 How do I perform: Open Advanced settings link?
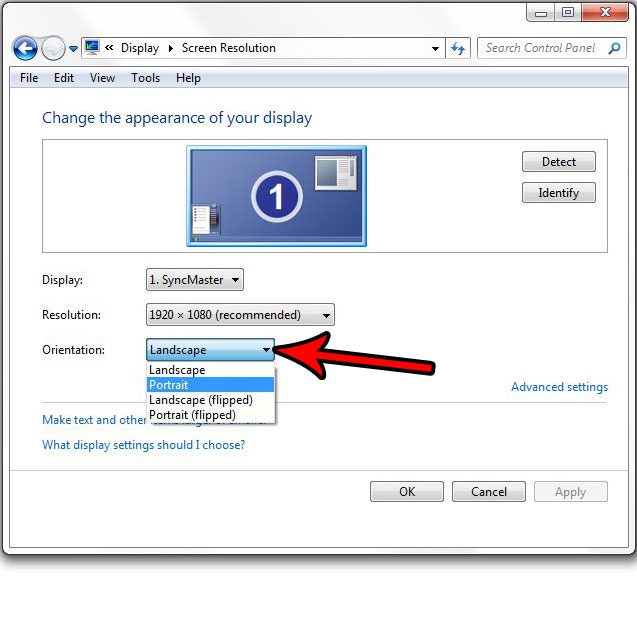click(559, 387)
